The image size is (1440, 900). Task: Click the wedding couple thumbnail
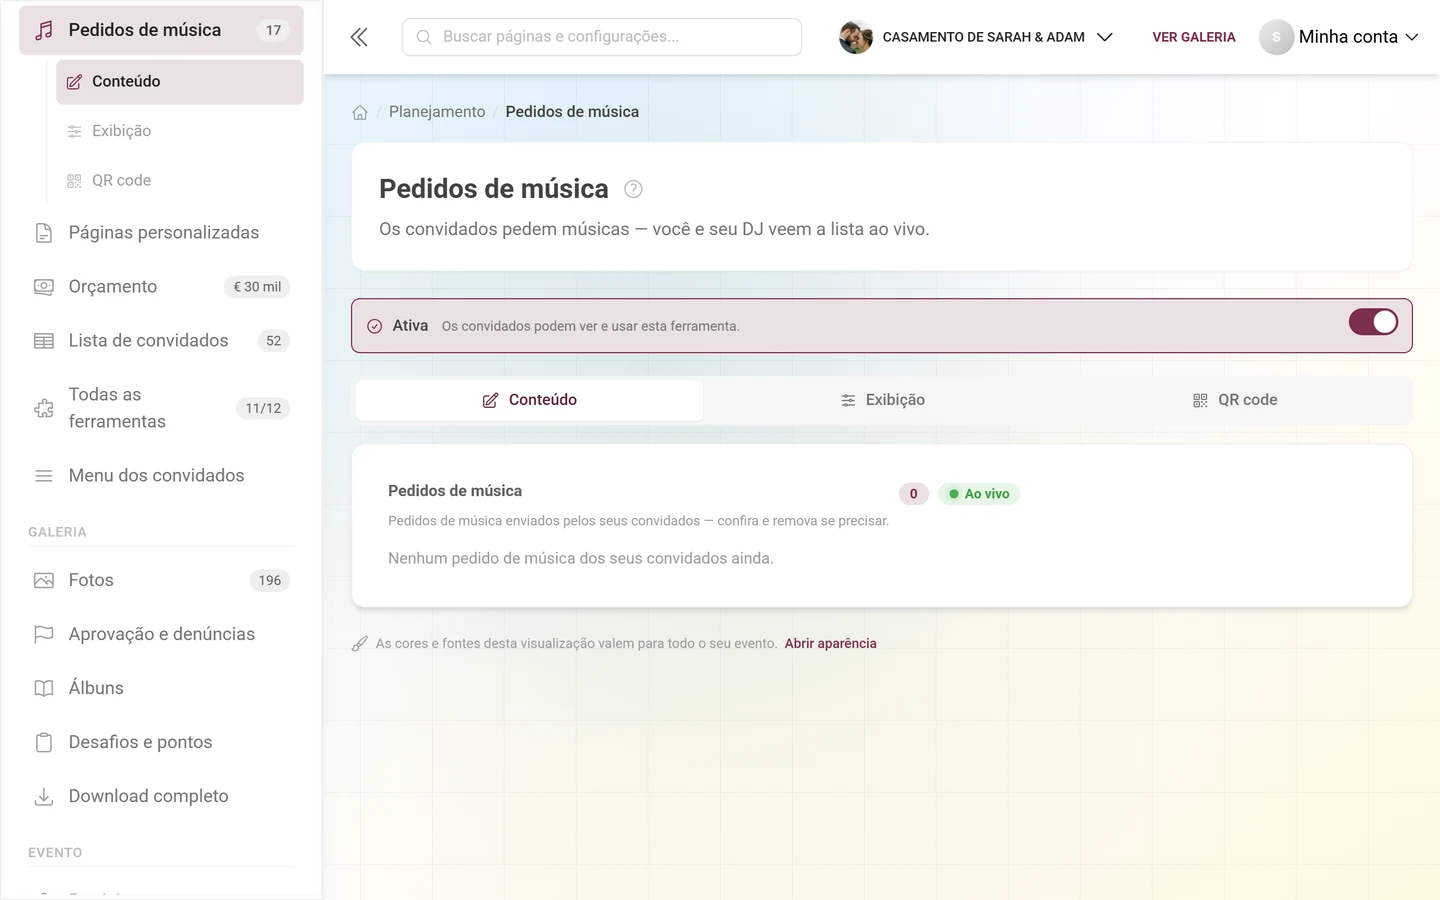coord(856,37)
